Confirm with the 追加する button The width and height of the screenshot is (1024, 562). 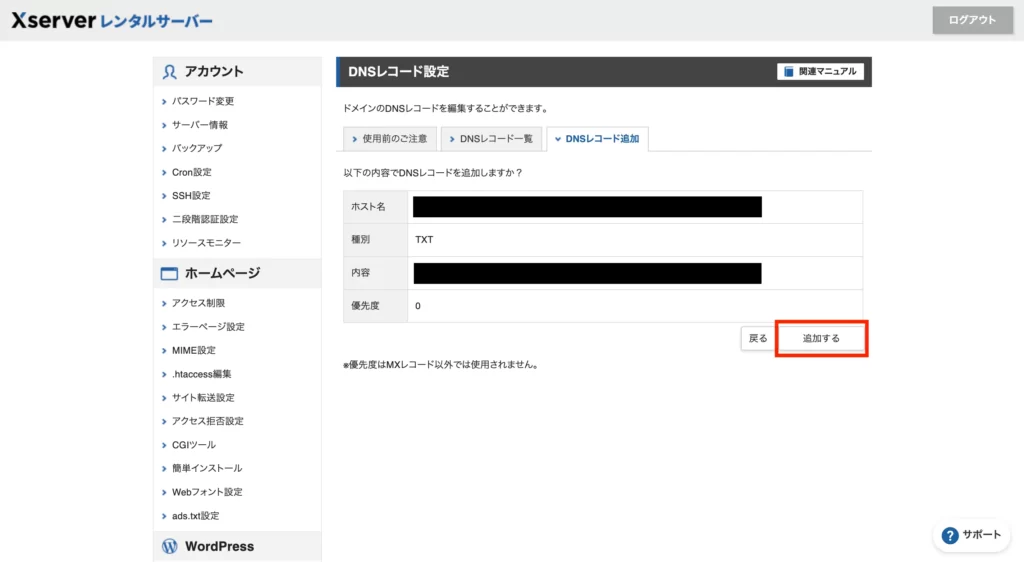(821, 338)
